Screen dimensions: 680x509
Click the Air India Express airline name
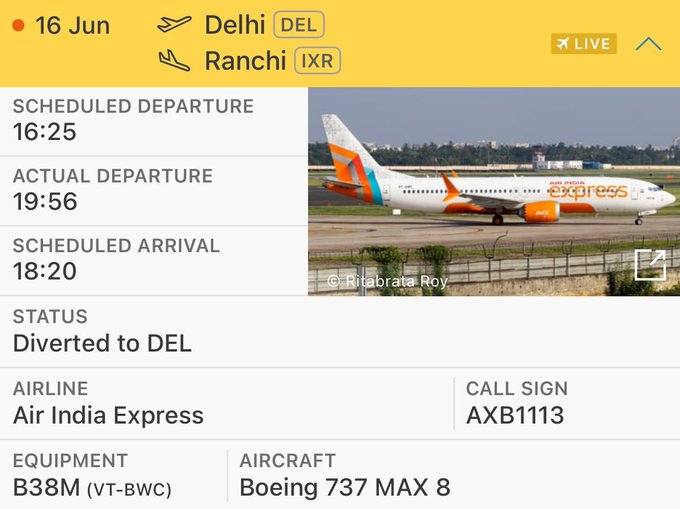click(x=108, y=415)
